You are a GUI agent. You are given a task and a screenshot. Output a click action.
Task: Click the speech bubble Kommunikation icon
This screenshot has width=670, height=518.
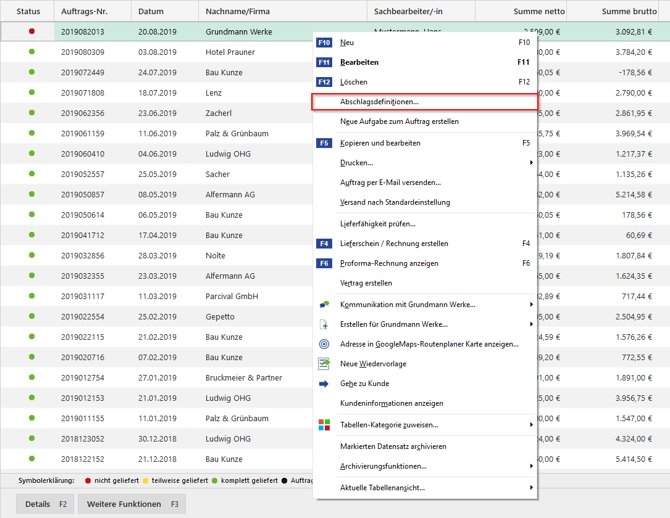tap(324, 305)
